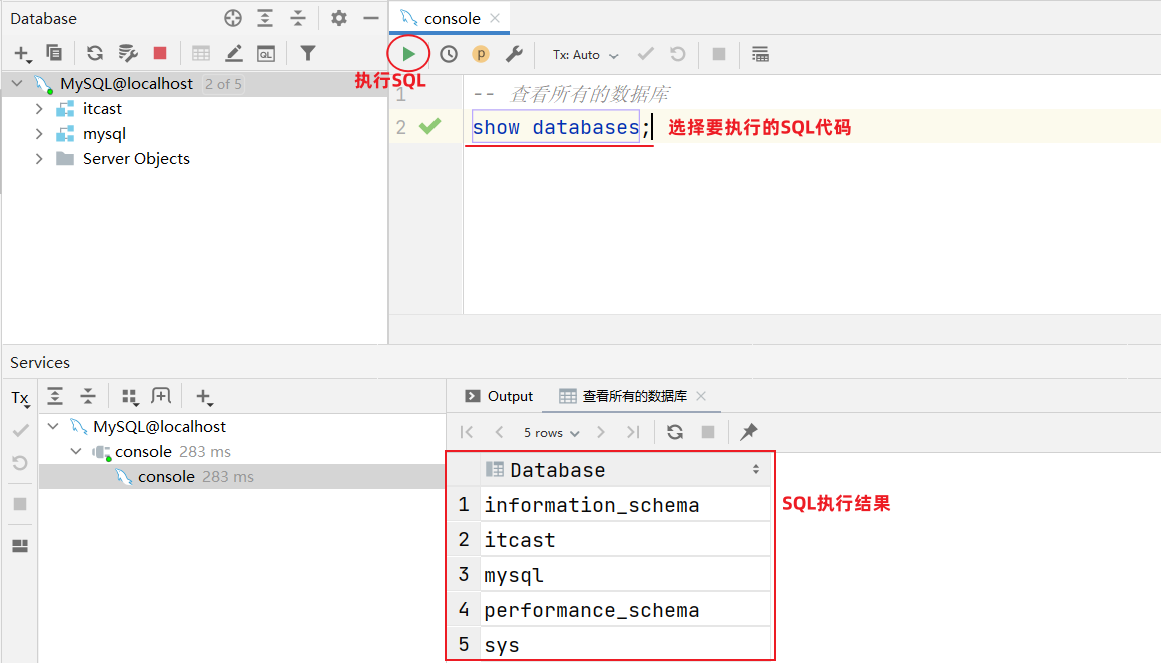Expand the Server Objects folder
Image resolution: width=1161 pixels, height=663 pixels.
(x=39, y=159)
